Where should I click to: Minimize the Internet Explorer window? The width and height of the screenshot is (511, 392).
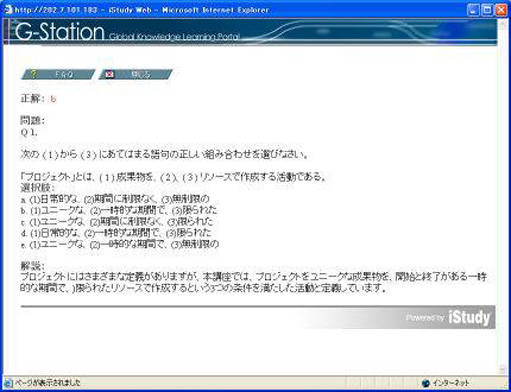(x=473, y=10)
